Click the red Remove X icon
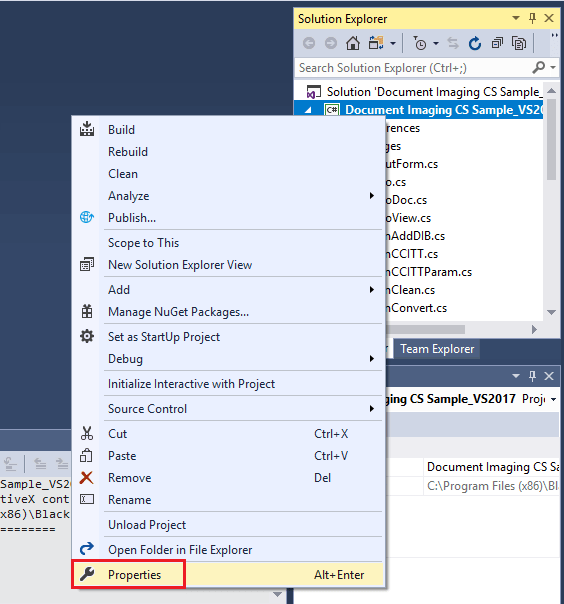This screenshot has width=564, height=604. pos(86,478)
